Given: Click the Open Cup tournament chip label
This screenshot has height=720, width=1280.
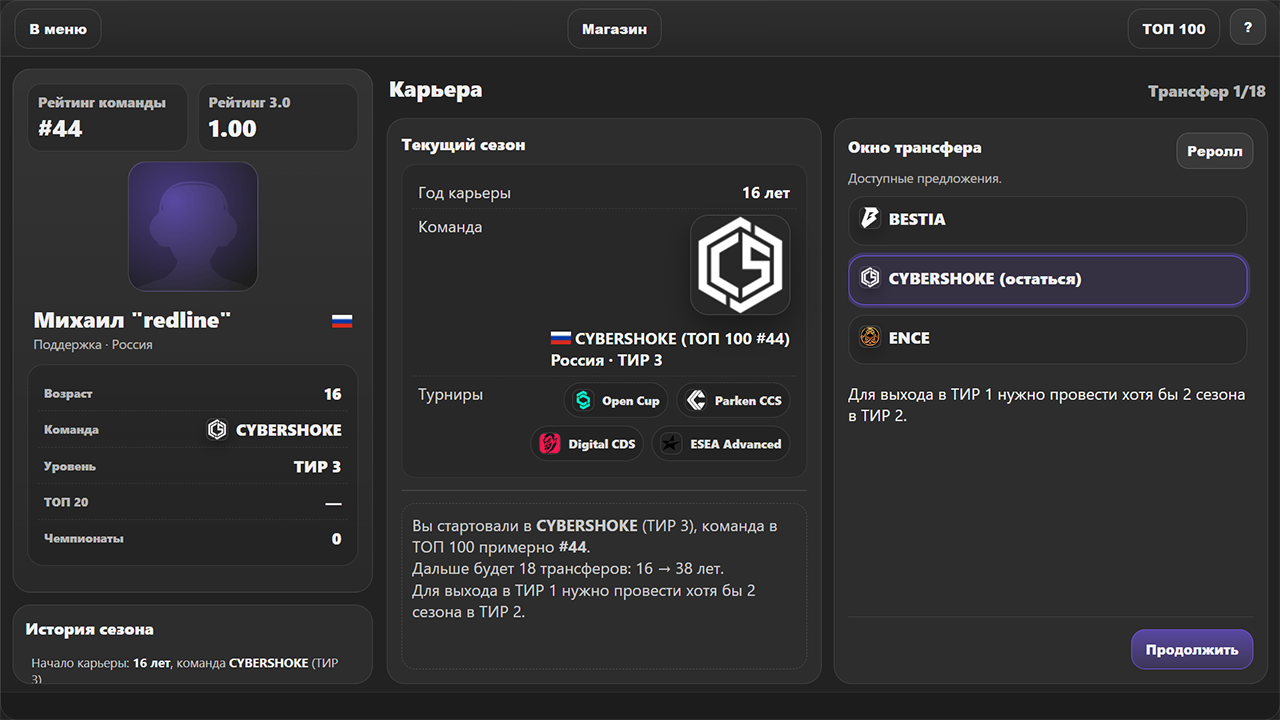Looking at the screenshot, I should coord(631,401).
